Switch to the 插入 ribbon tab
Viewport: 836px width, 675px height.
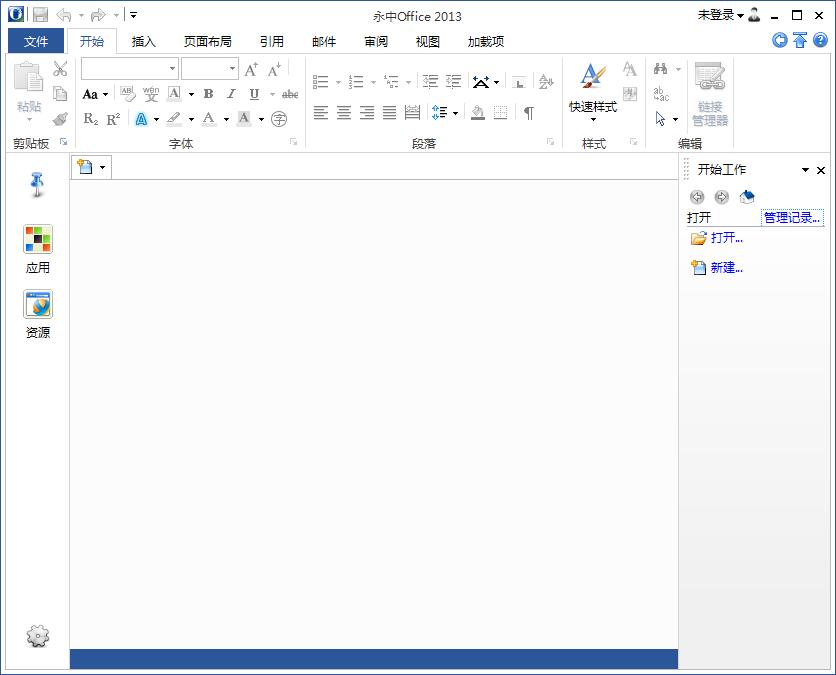[143, 41]
